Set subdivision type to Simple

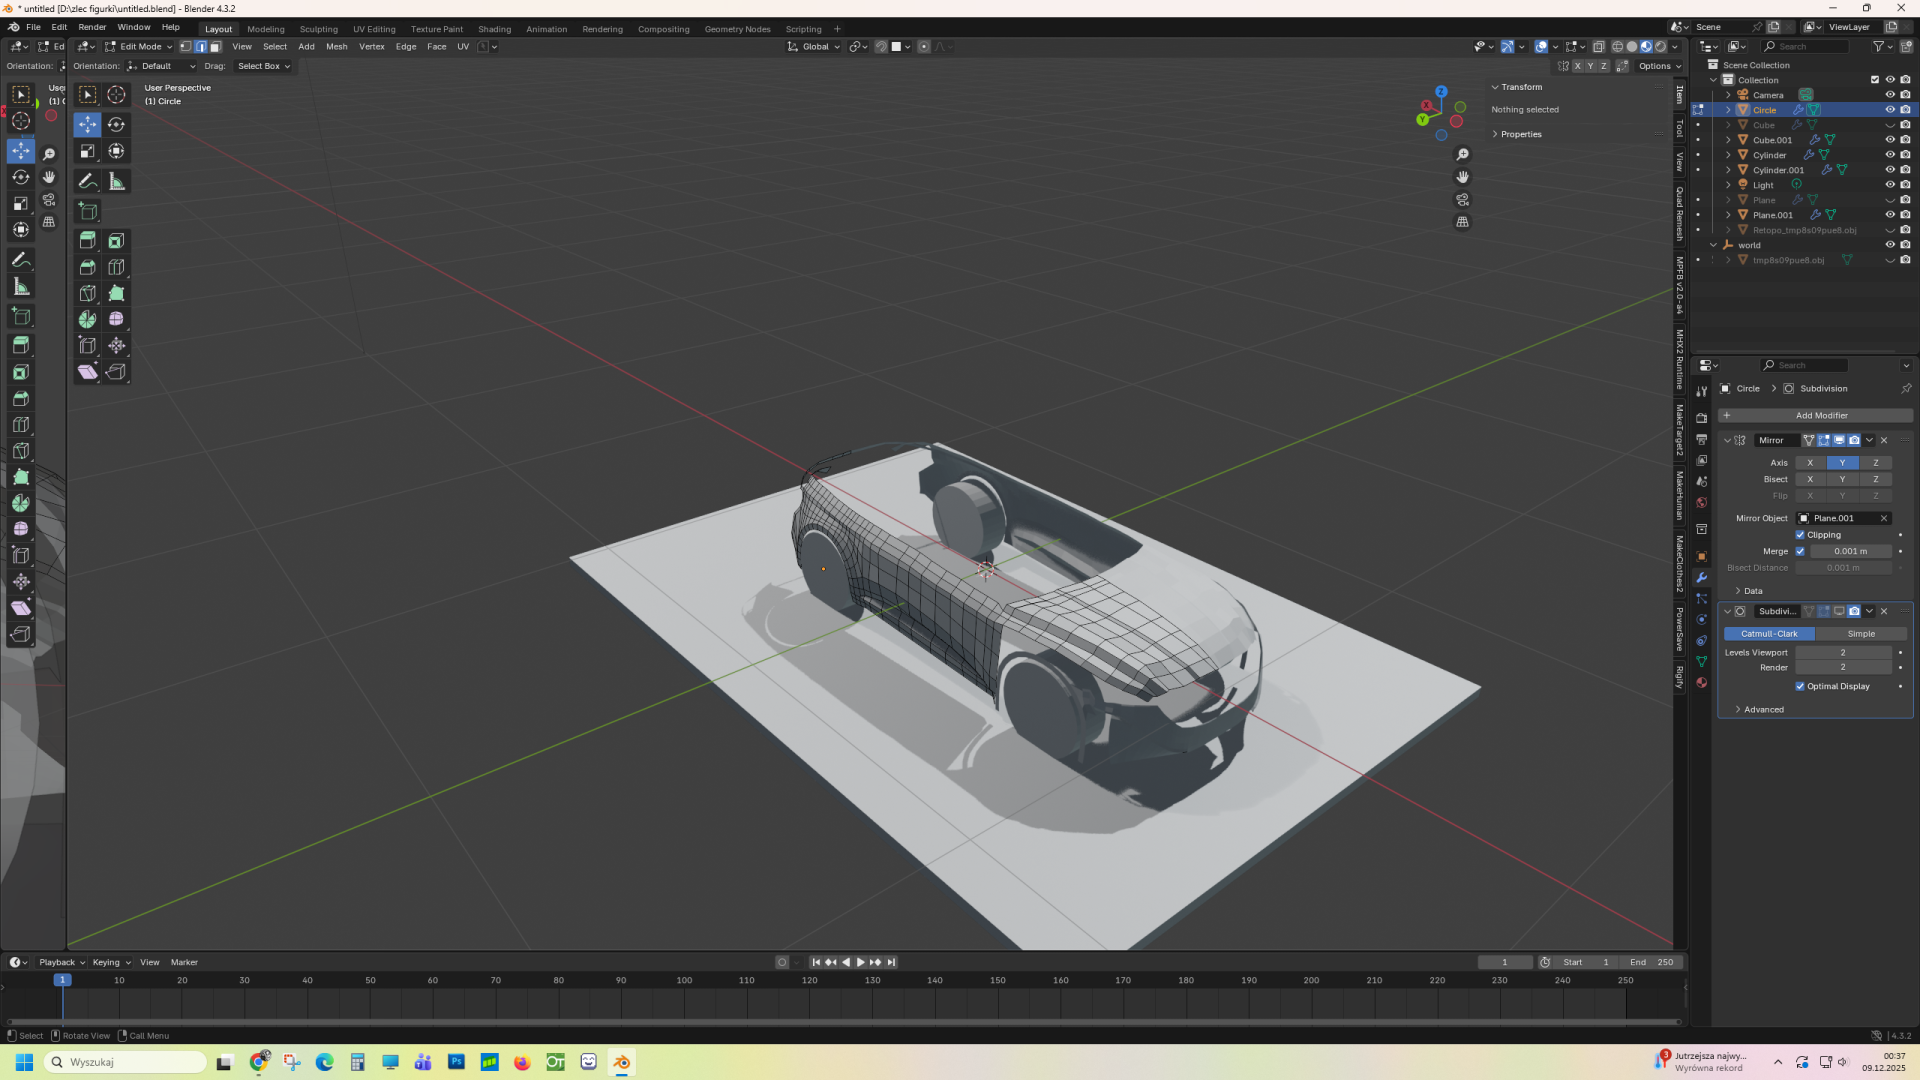(x=1860, y=634)
